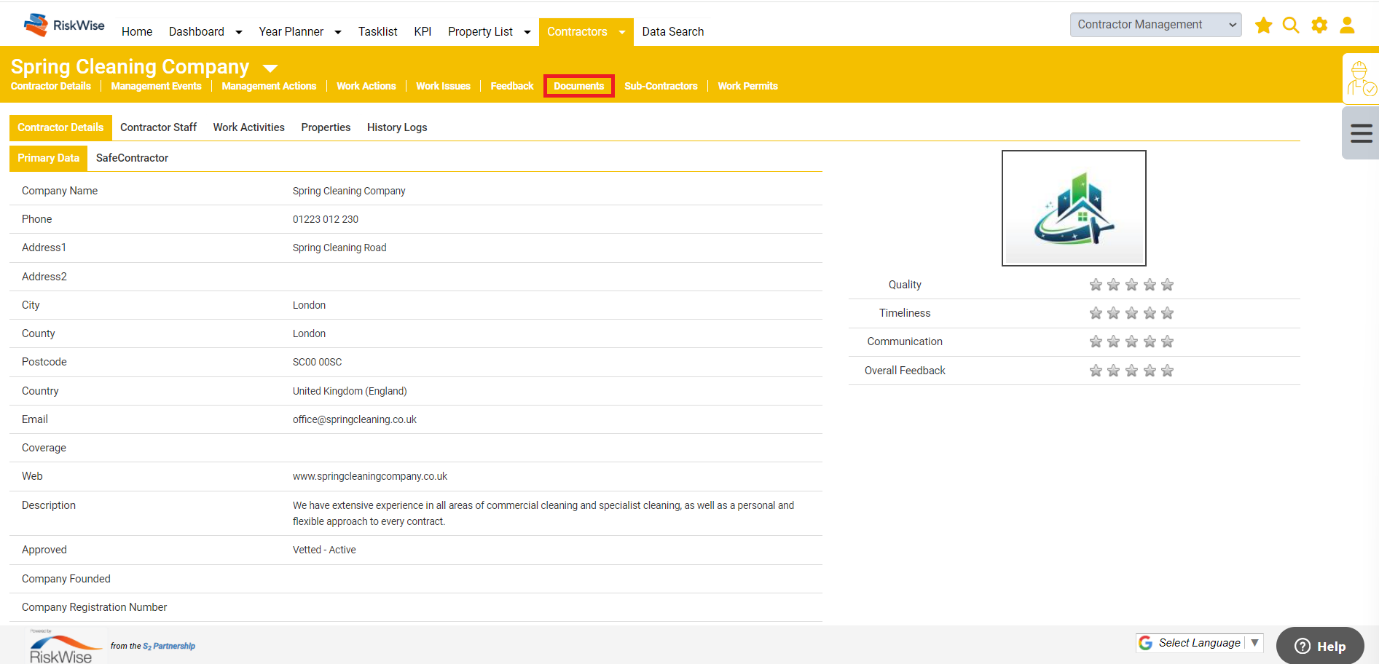Rate Timeliness with the third star
The width and height of the screenshot is (1379, 664).
[x=1131, y=313]
